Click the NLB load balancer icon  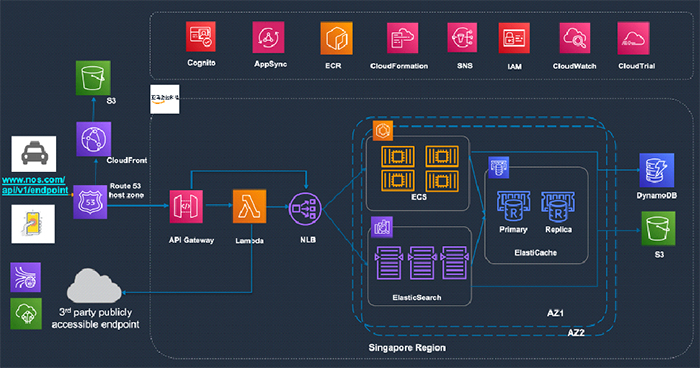305,209
